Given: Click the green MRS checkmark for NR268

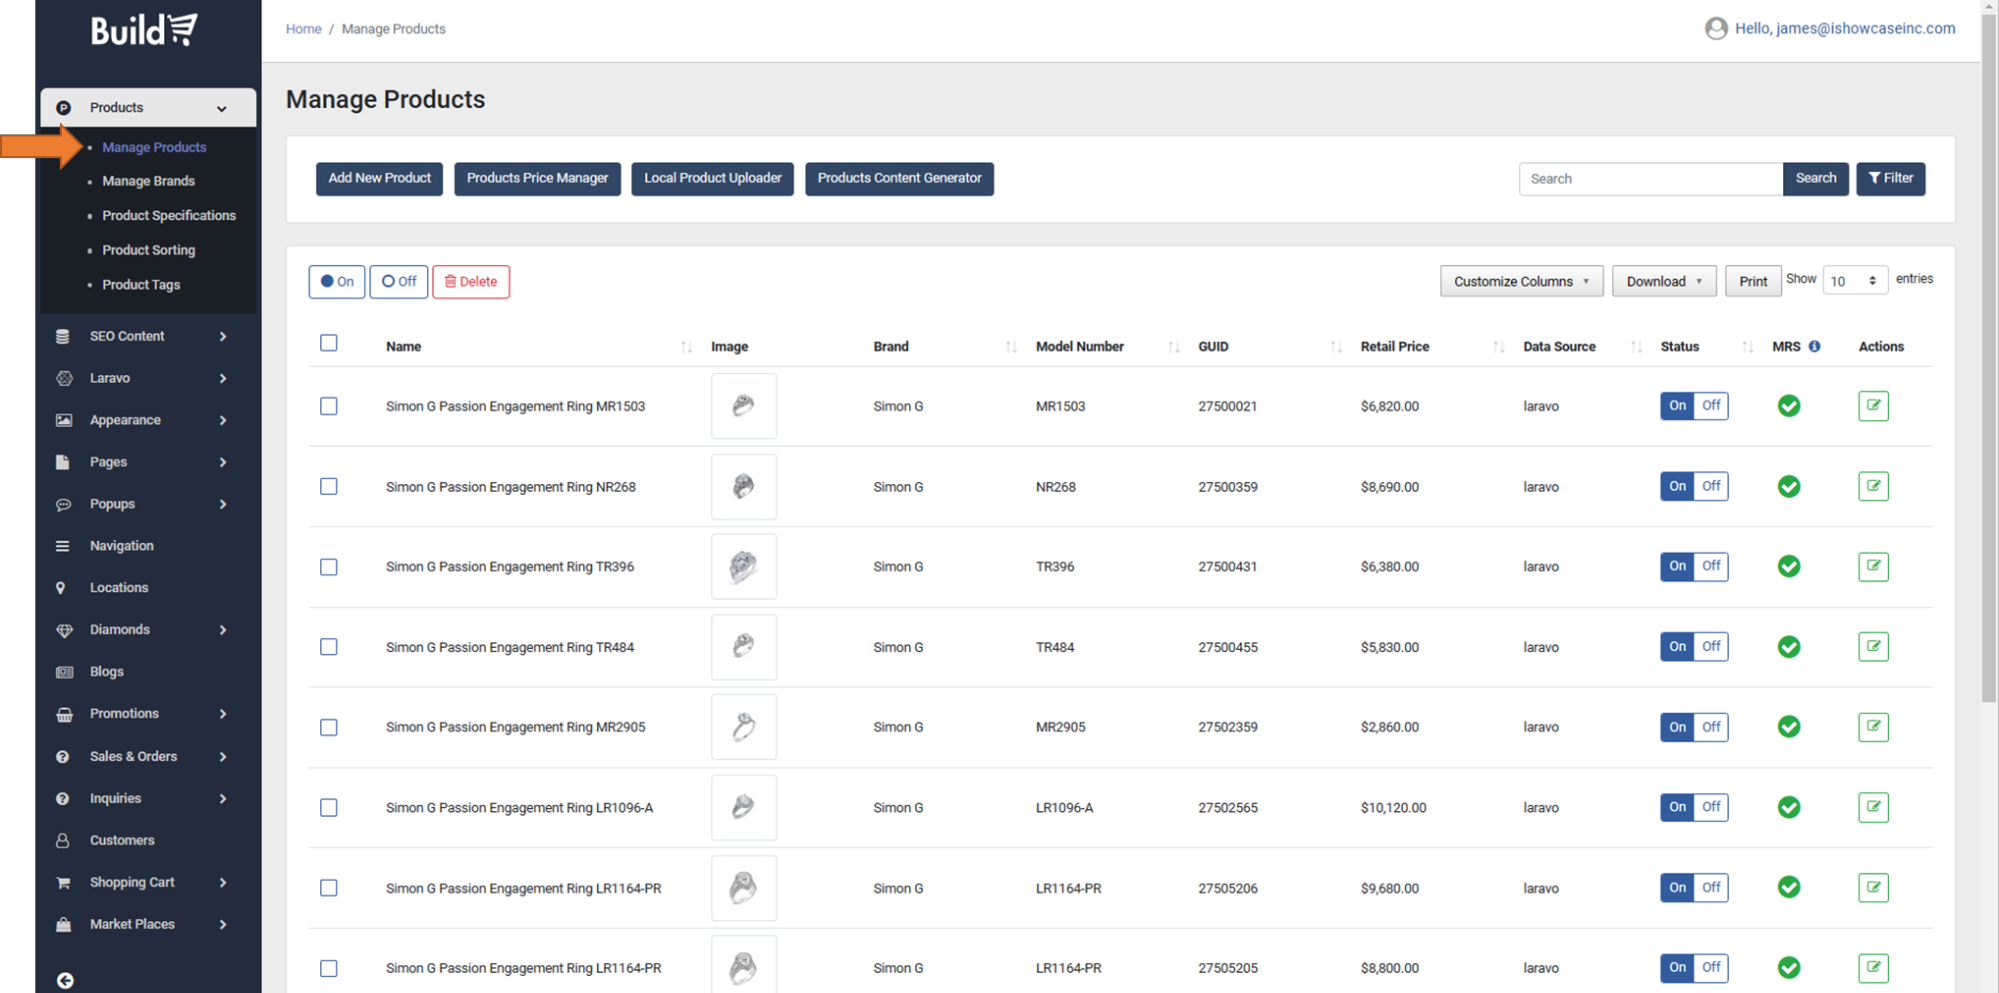Looking at the screenshot, I should 1788,487.
